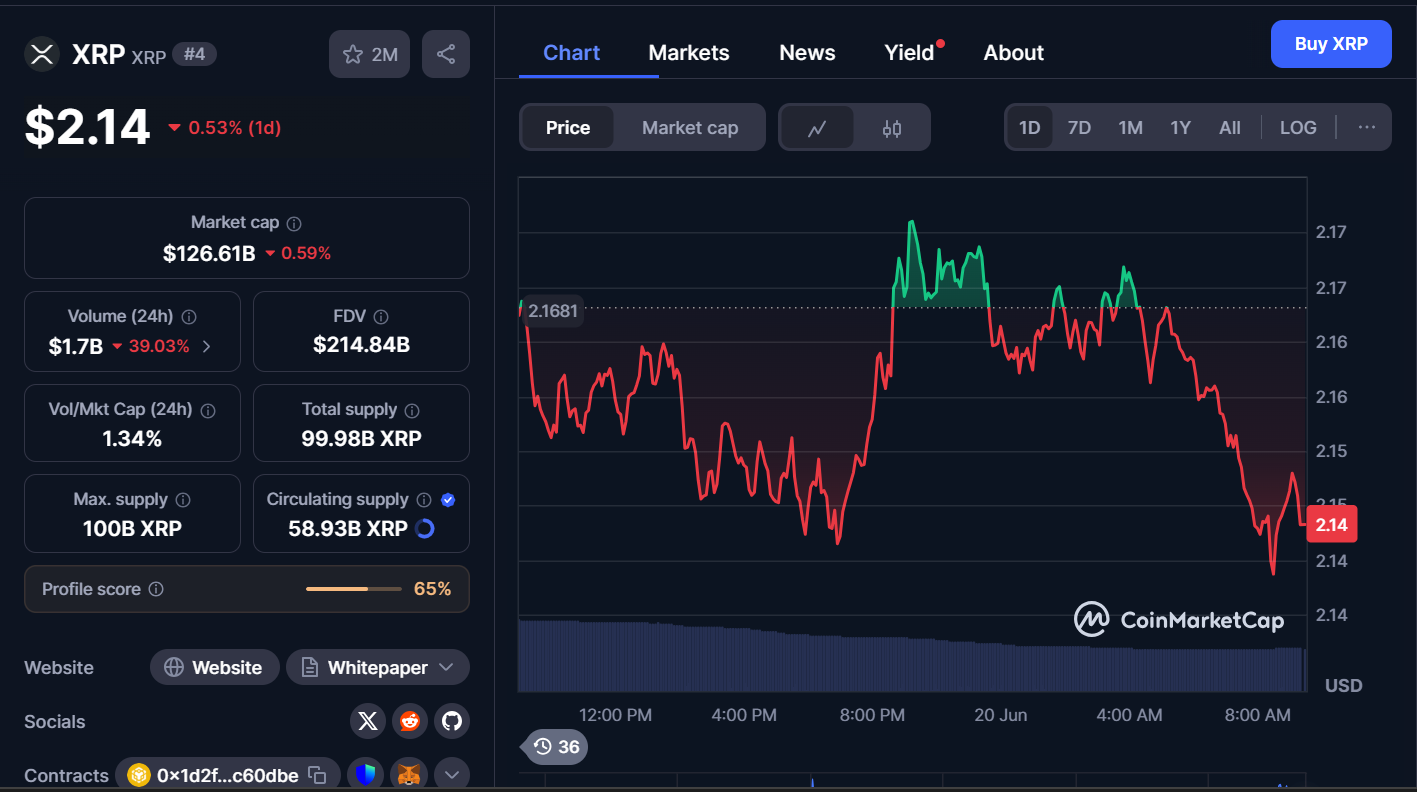
Task: Click the Total supply info icon
Action: (412, 411)
